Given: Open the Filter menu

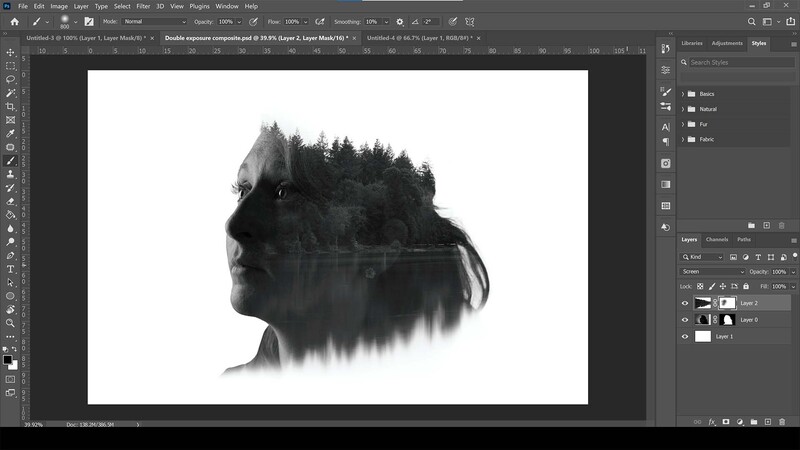Looking at the screenshot, I should (x=143, y=7).
